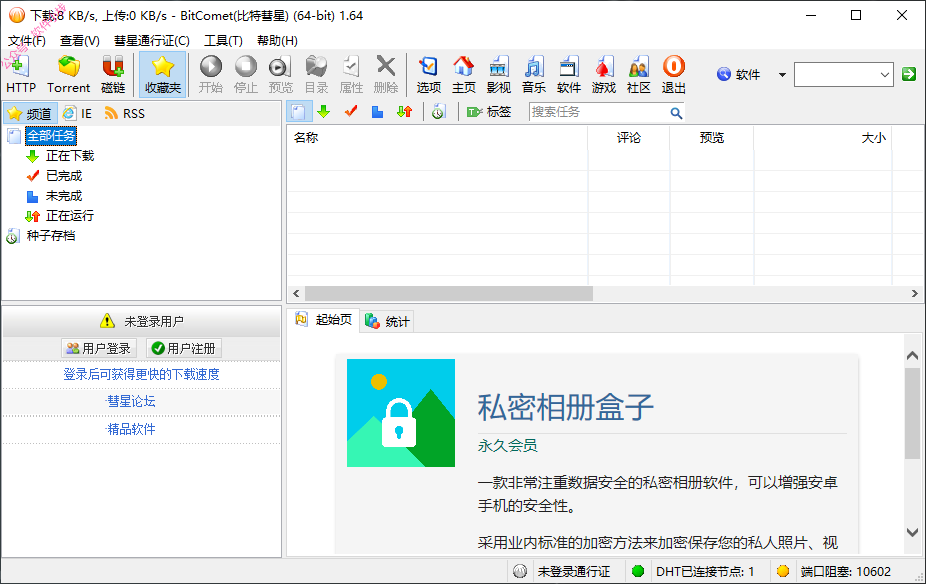Open the 目录 folder toolbar icon
The height and width of the screenshot is (584, 926).
tap(316, 74)
